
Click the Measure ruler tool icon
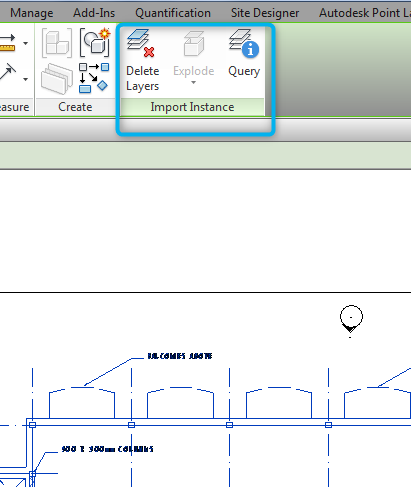click(x=7, y=43)
